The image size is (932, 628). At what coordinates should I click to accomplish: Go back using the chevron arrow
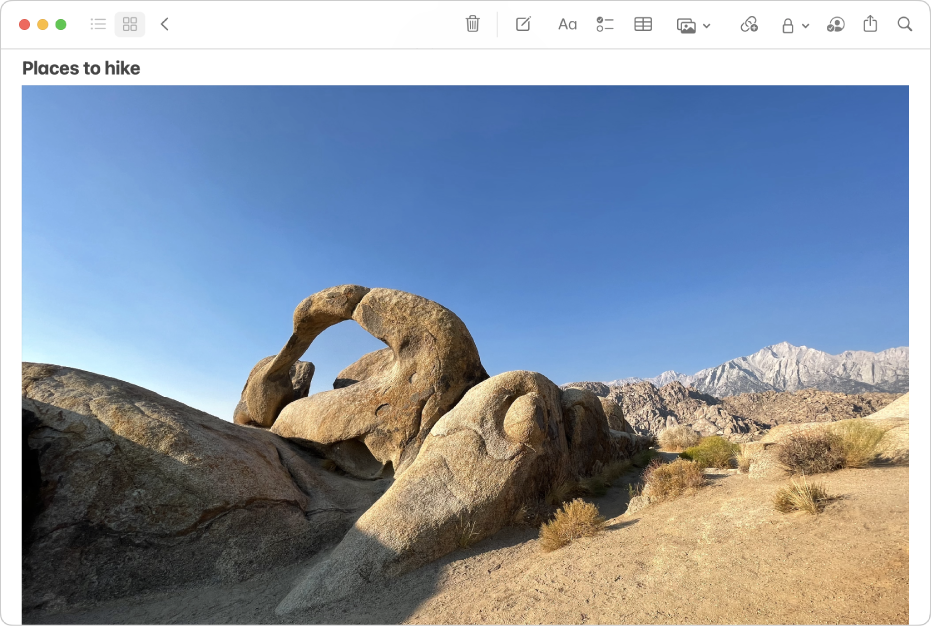(165, 24)
